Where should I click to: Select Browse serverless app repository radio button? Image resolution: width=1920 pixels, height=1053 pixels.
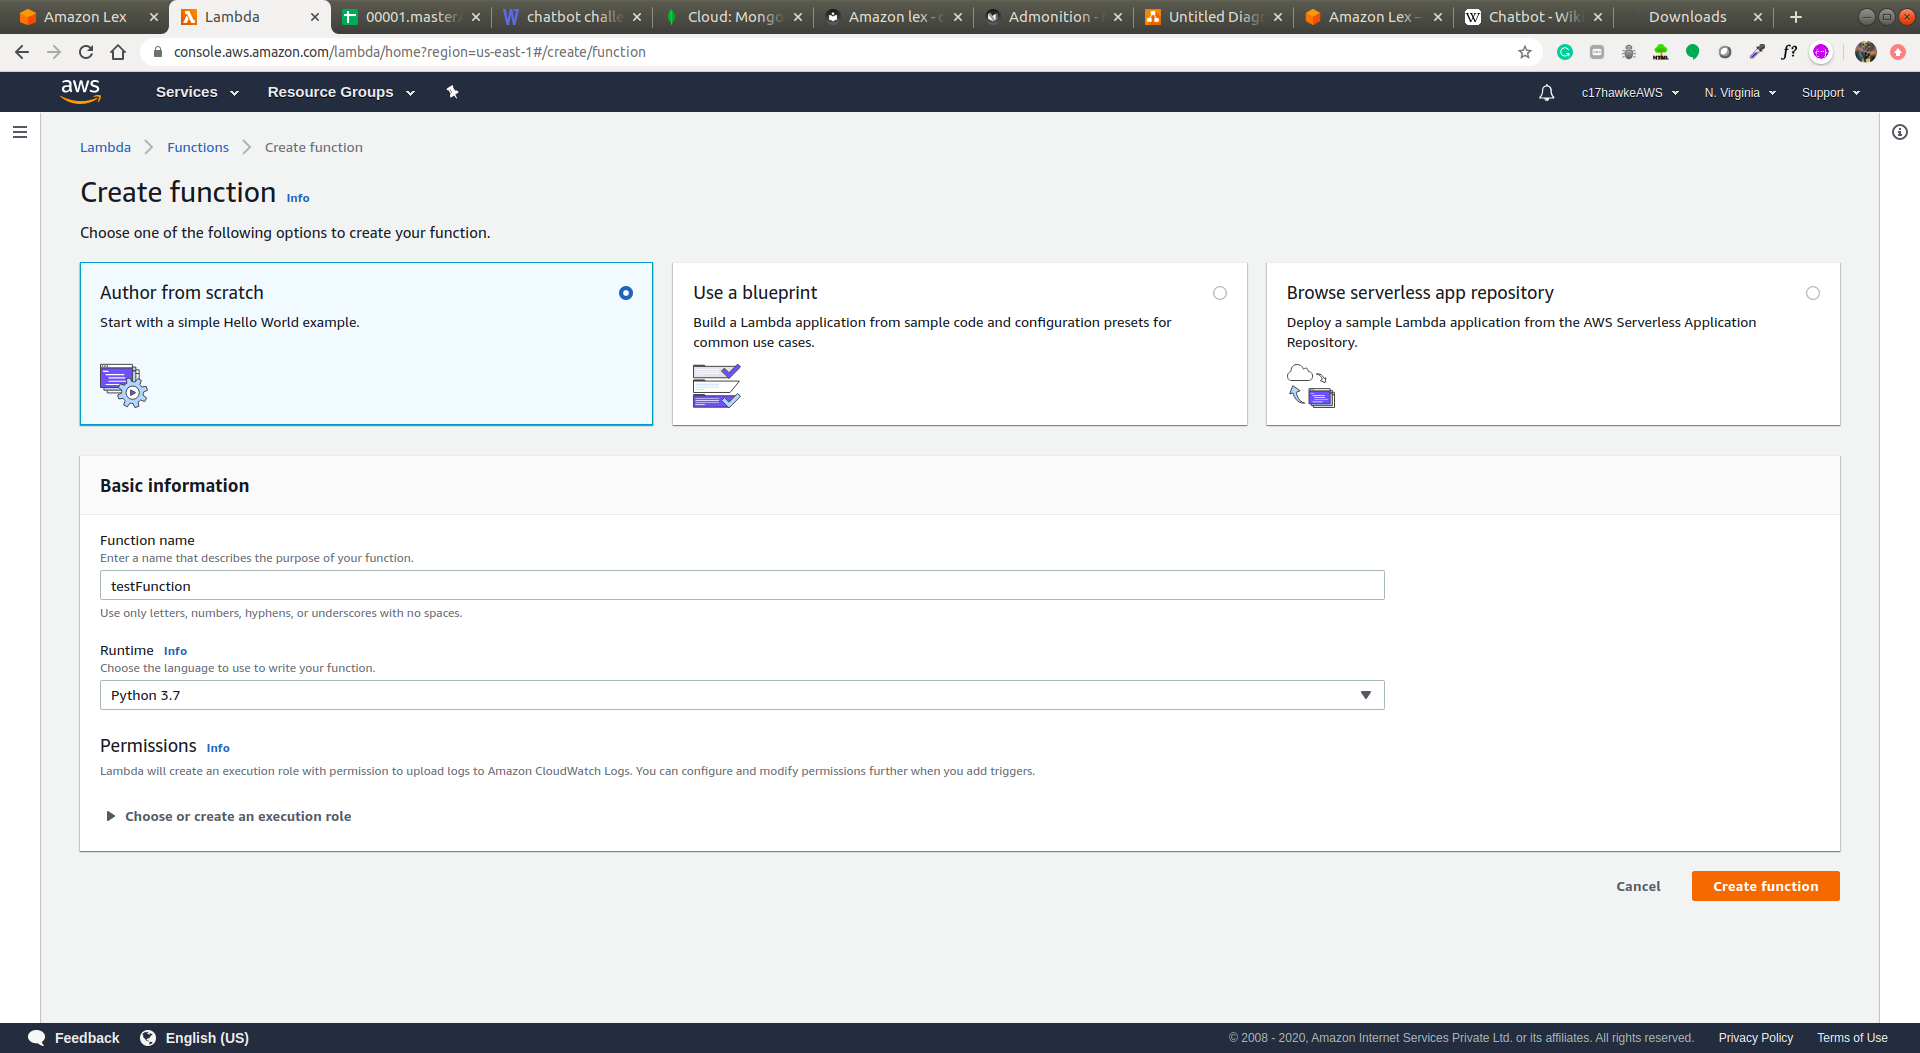1813,293
